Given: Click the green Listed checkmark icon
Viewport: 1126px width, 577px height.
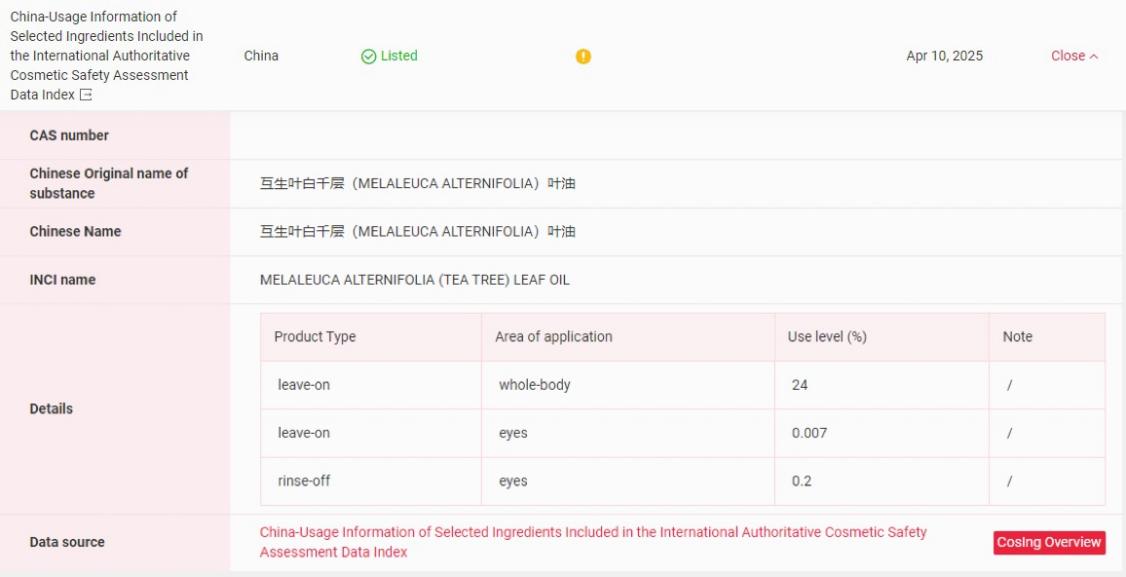Looking at the screenshot, I should point(368,56).
